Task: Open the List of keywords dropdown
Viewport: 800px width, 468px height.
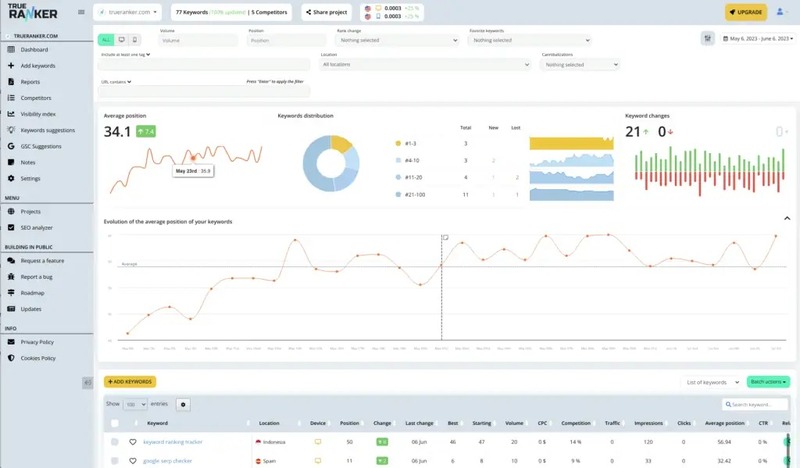Action: (x=712, y=382)
